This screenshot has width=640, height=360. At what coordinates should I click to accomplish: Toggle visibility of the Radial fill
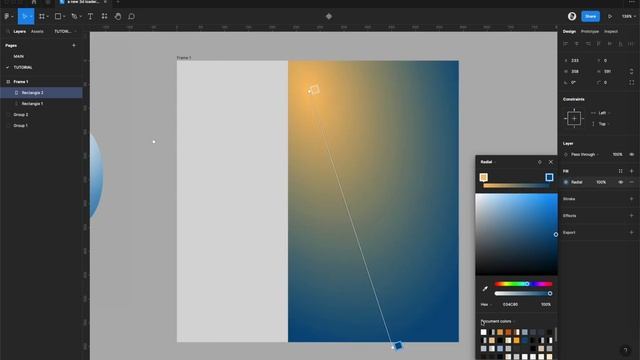620,182
